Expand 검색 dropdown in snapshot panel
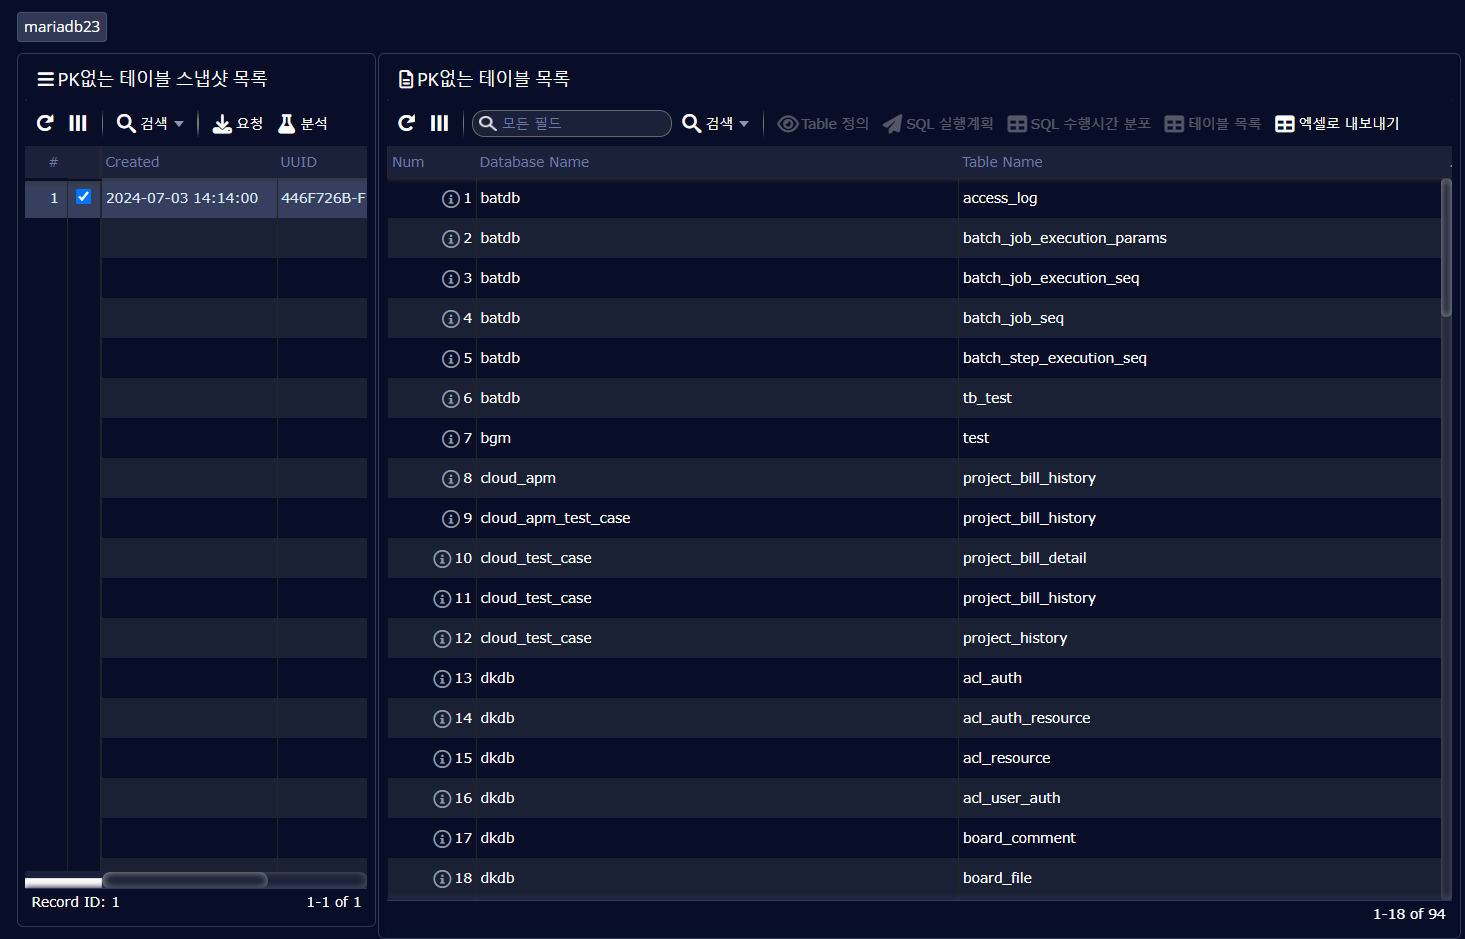 pyautogui.click(x=150, y=123)
